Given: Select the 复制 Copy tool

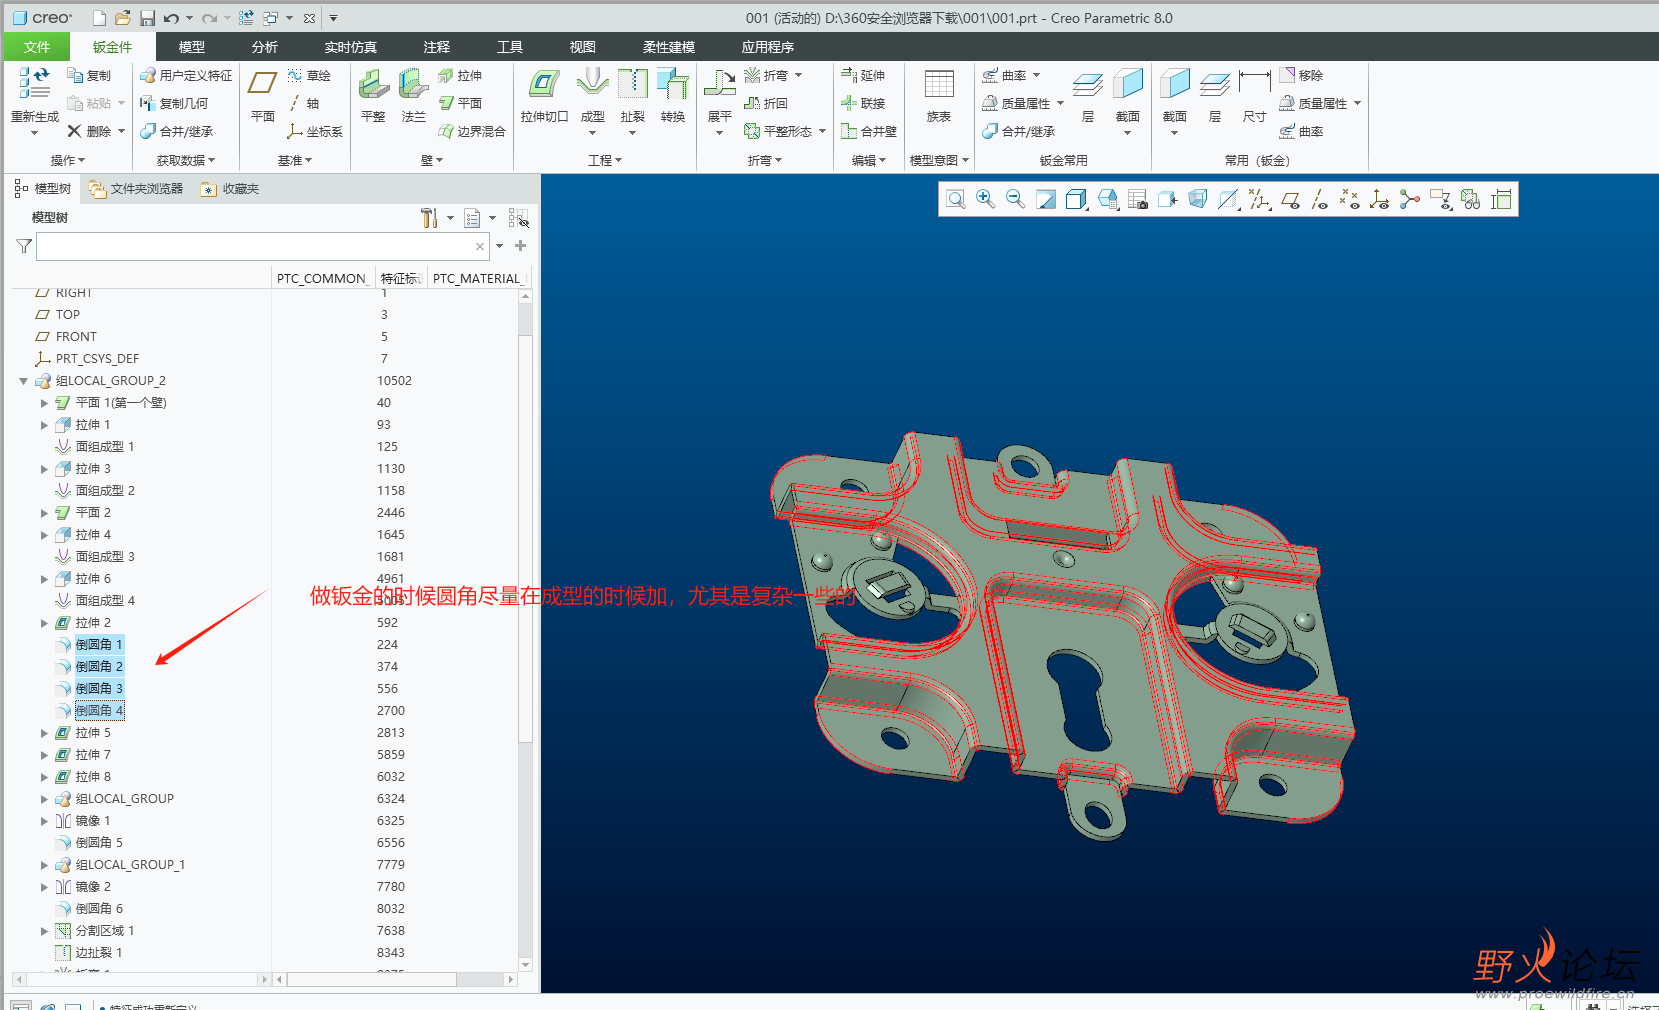Looking at the screenshot, I should click(89, 75).
